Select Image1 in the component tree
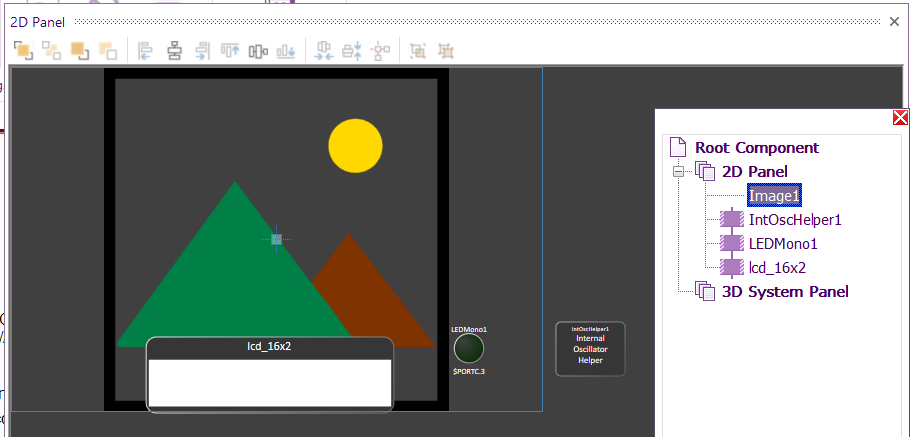This screenshot has height=437, width=910. click(x=774, y=196)
